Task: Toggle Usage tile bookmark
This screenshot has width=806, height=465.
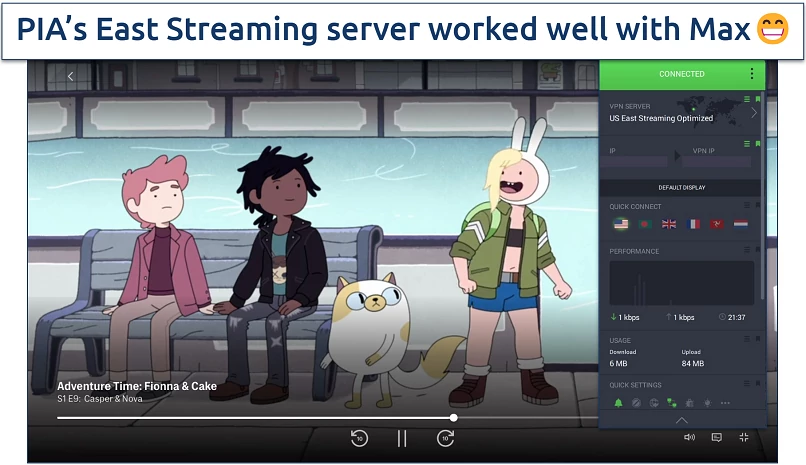Action: [758, 339]
